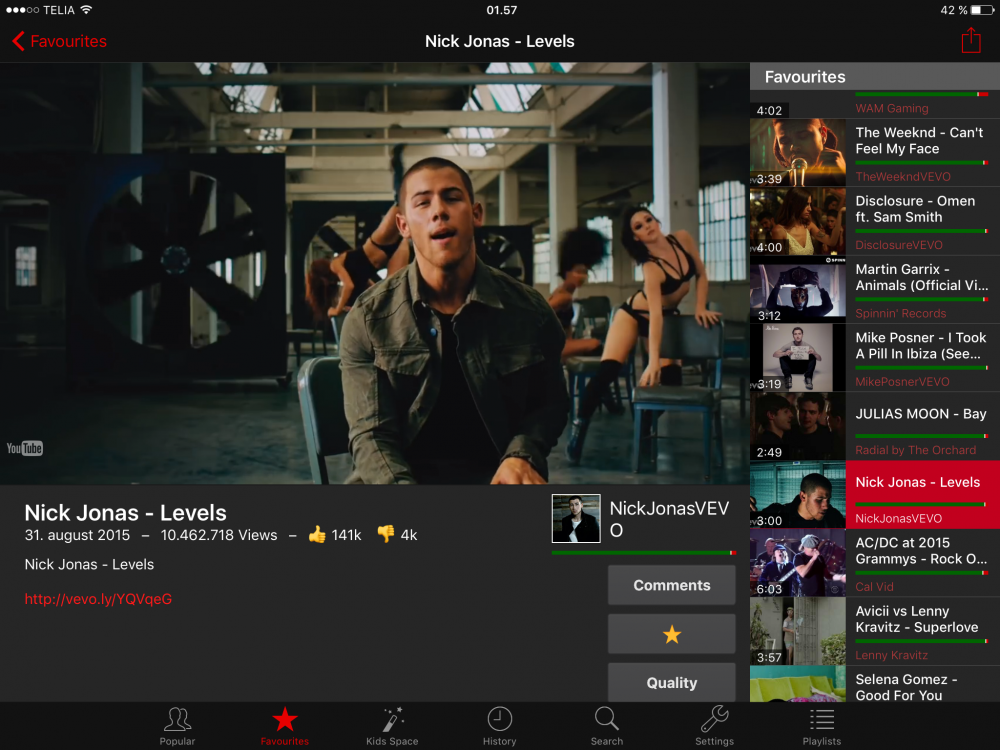Click the YouTube logo on the video
1000x750 pixels.
tap(24, 448)
